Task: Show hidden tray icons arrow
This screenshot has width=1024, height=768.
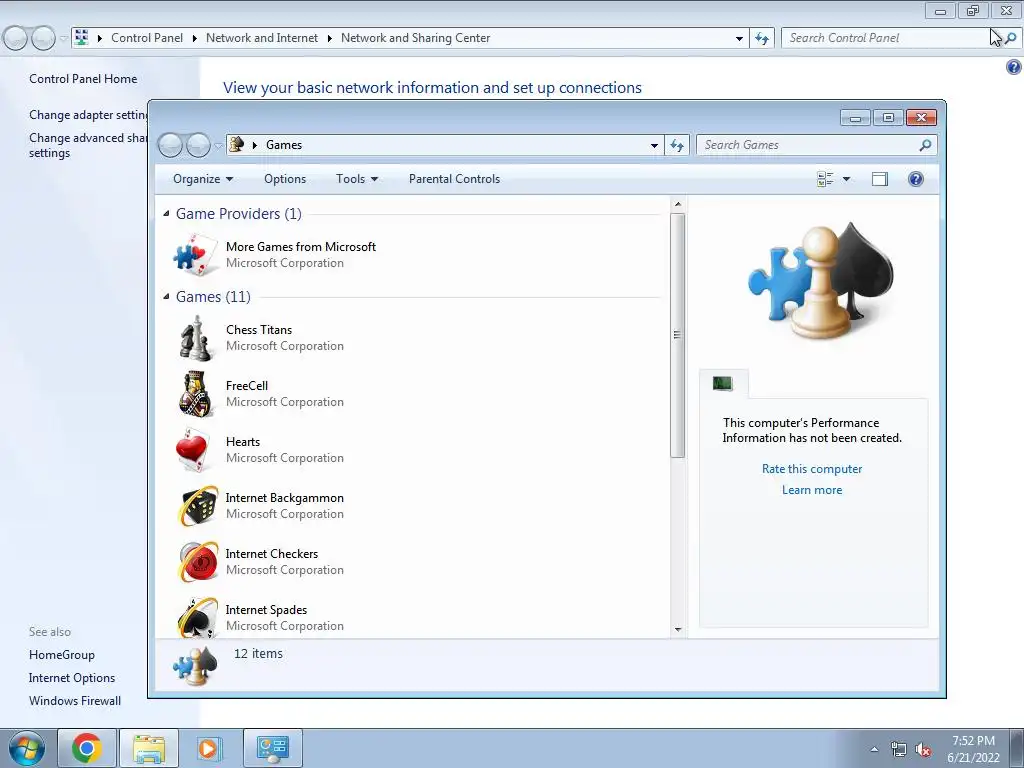Action: point(874,749)
